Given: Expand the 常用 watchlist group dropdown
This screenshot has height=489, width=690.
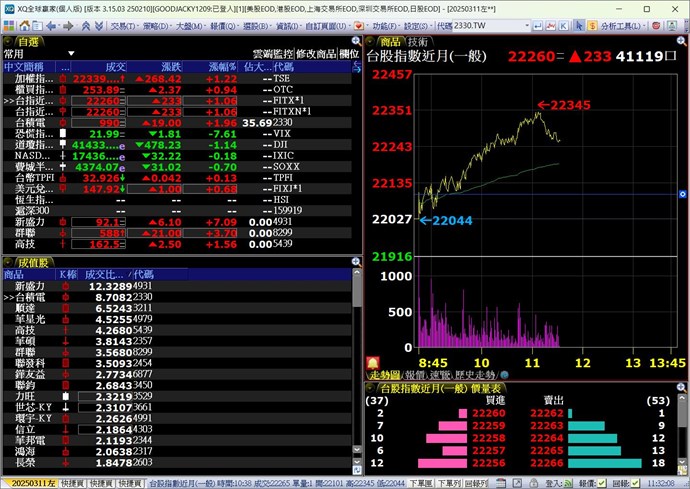Looking at the screenshot, I should [x=71, y=53].
